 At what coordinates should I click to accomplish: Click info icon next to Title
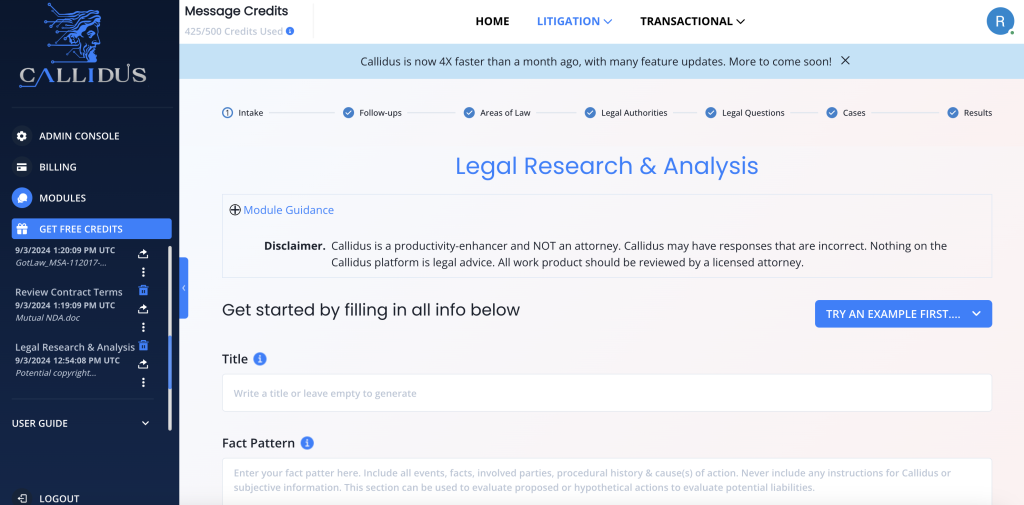point(260,359)
